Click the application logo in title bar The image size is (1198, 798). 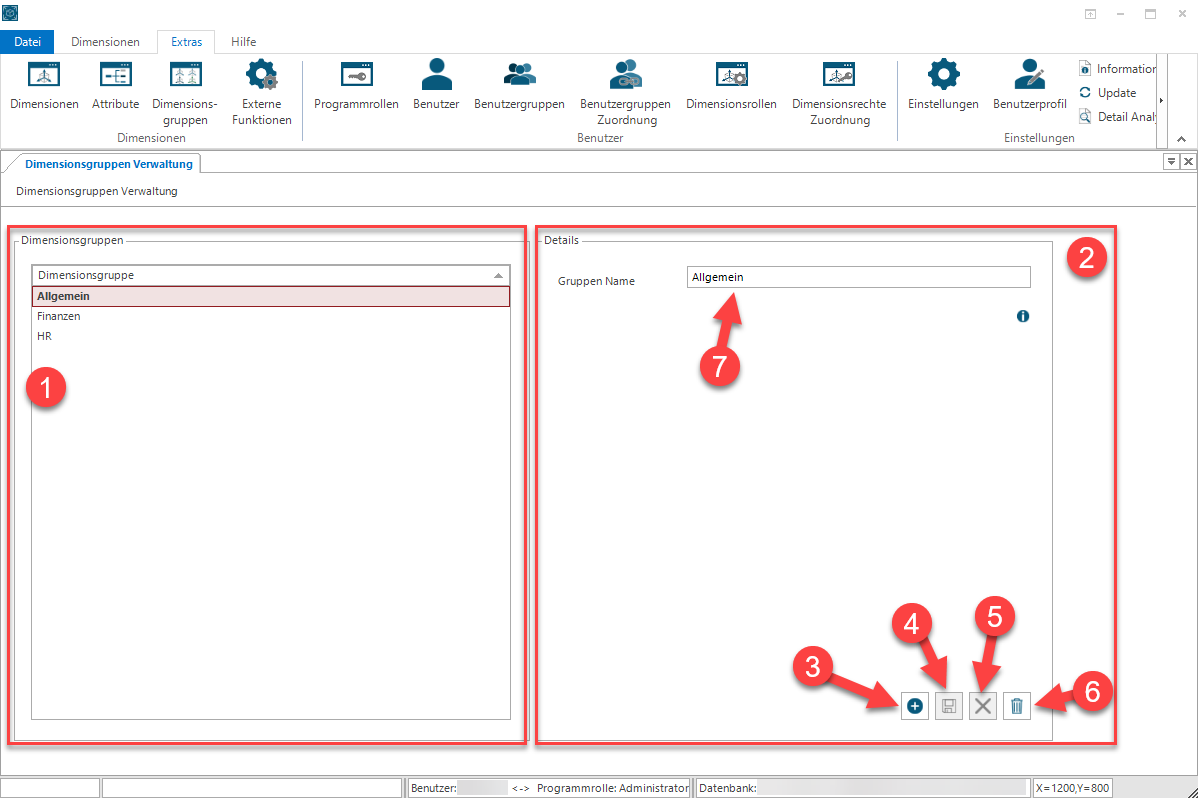[x=10, y=13]
